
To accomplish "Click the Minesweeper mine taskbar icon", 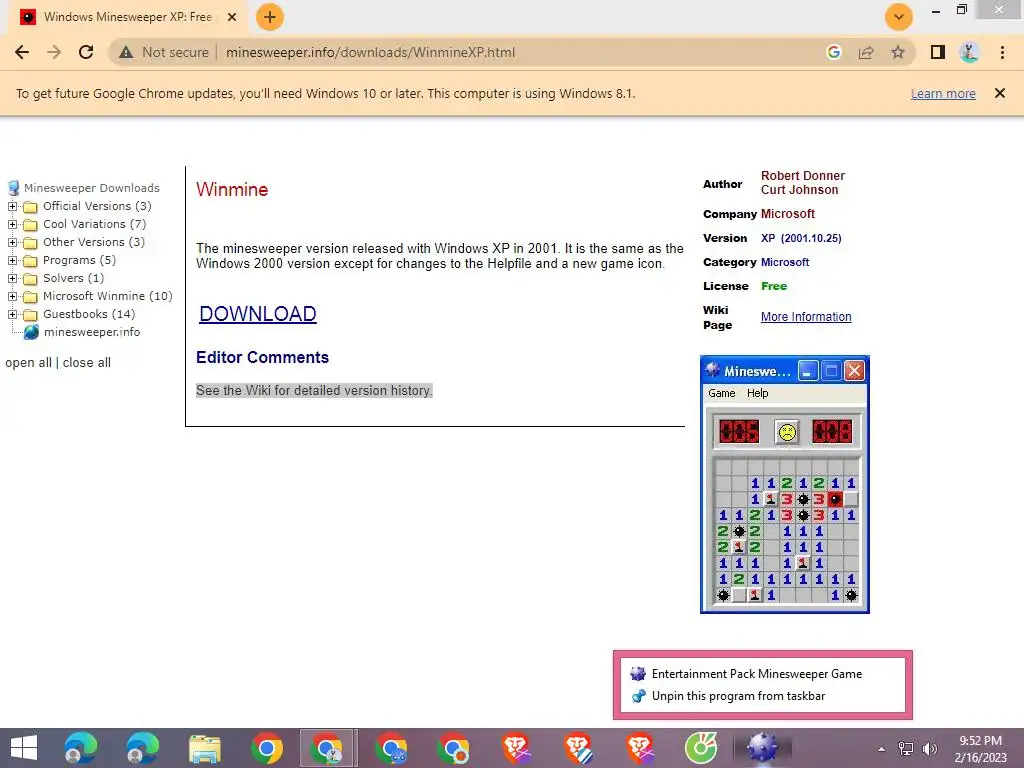I will 762,748.
